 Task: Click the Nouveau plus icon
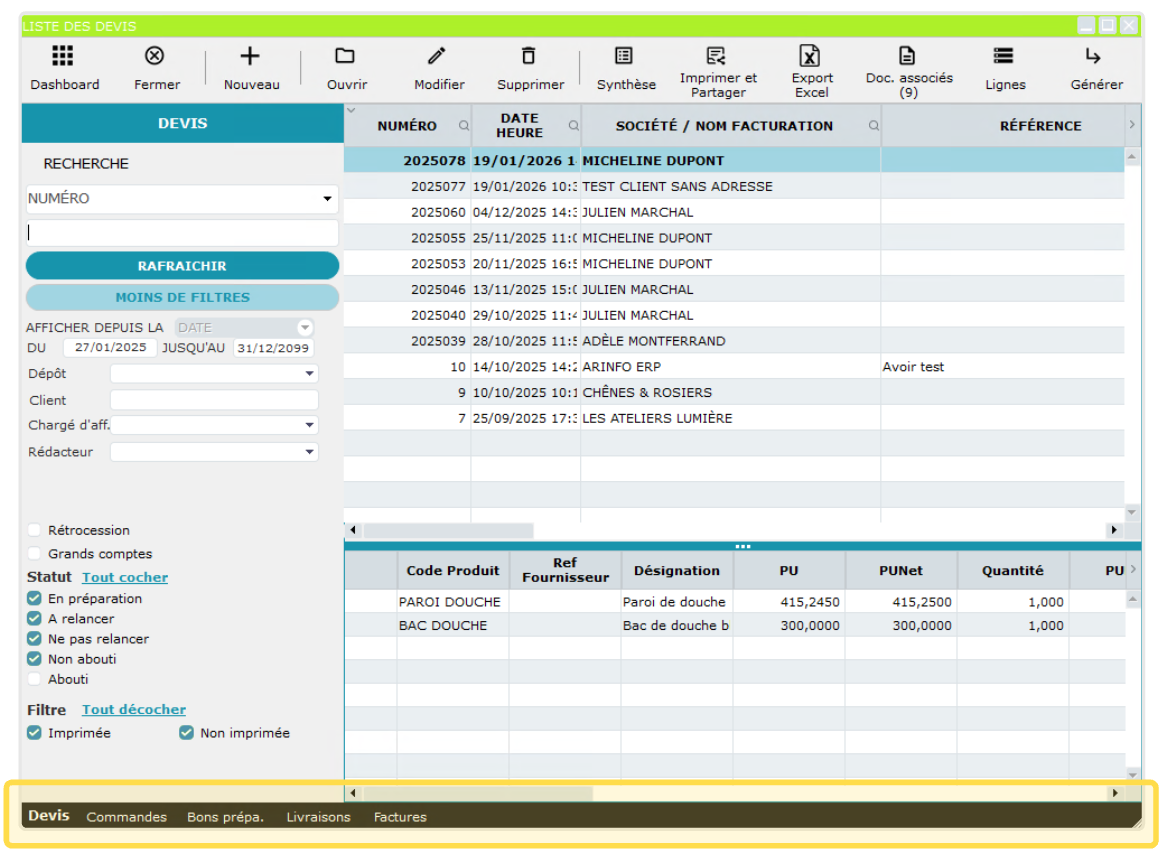(250, 56)
